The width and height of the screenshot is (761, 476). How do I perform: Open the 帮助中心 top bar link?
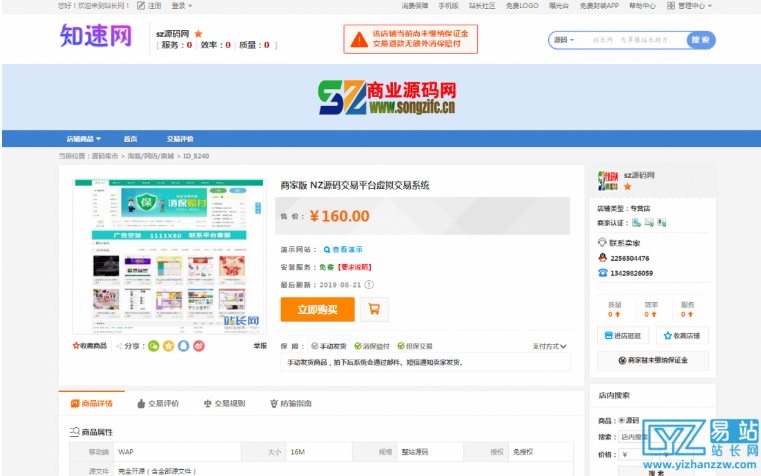click(642, 5)
